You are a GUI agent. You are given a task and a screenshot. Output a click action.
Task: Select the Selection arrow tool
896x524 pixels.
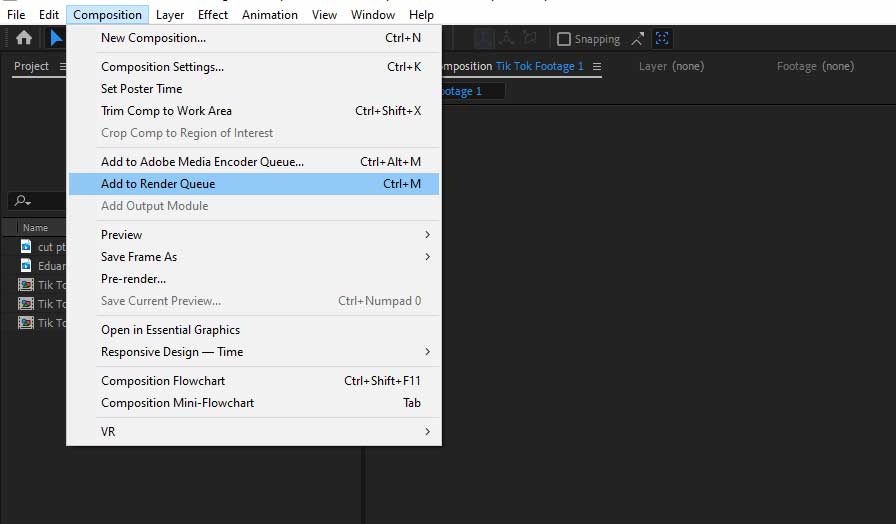coord(56,38)
